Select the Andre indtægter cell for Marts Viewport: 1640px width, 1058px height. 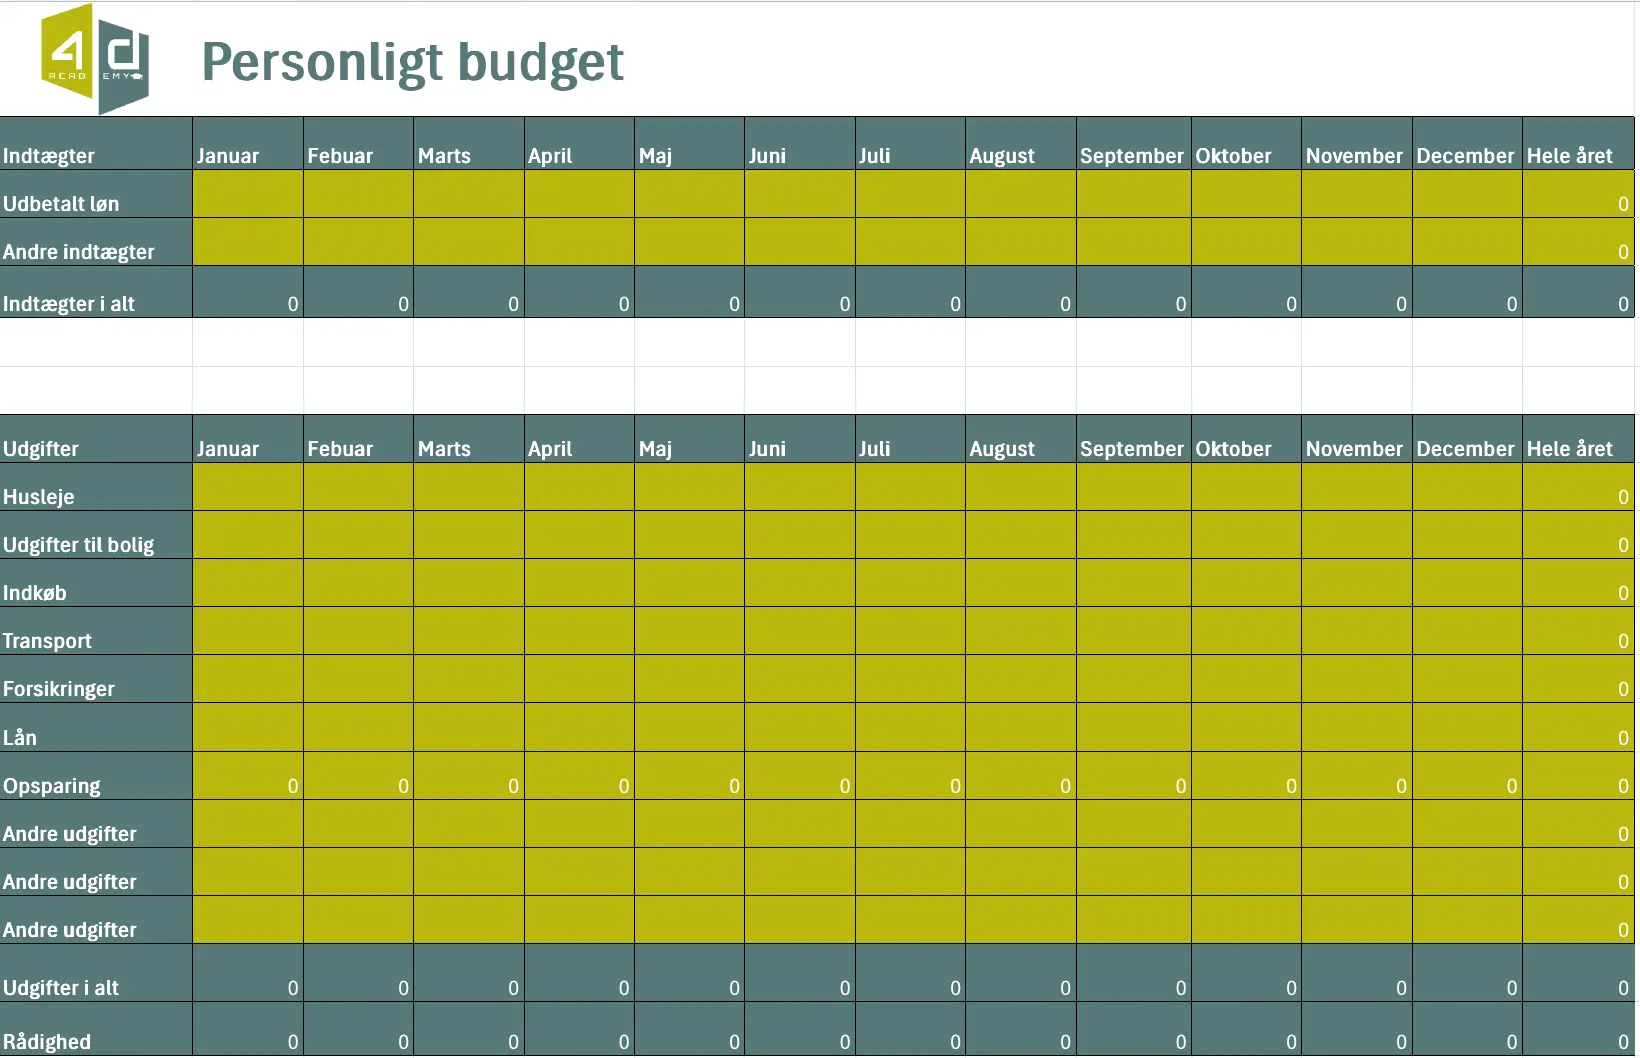[469, 242]
